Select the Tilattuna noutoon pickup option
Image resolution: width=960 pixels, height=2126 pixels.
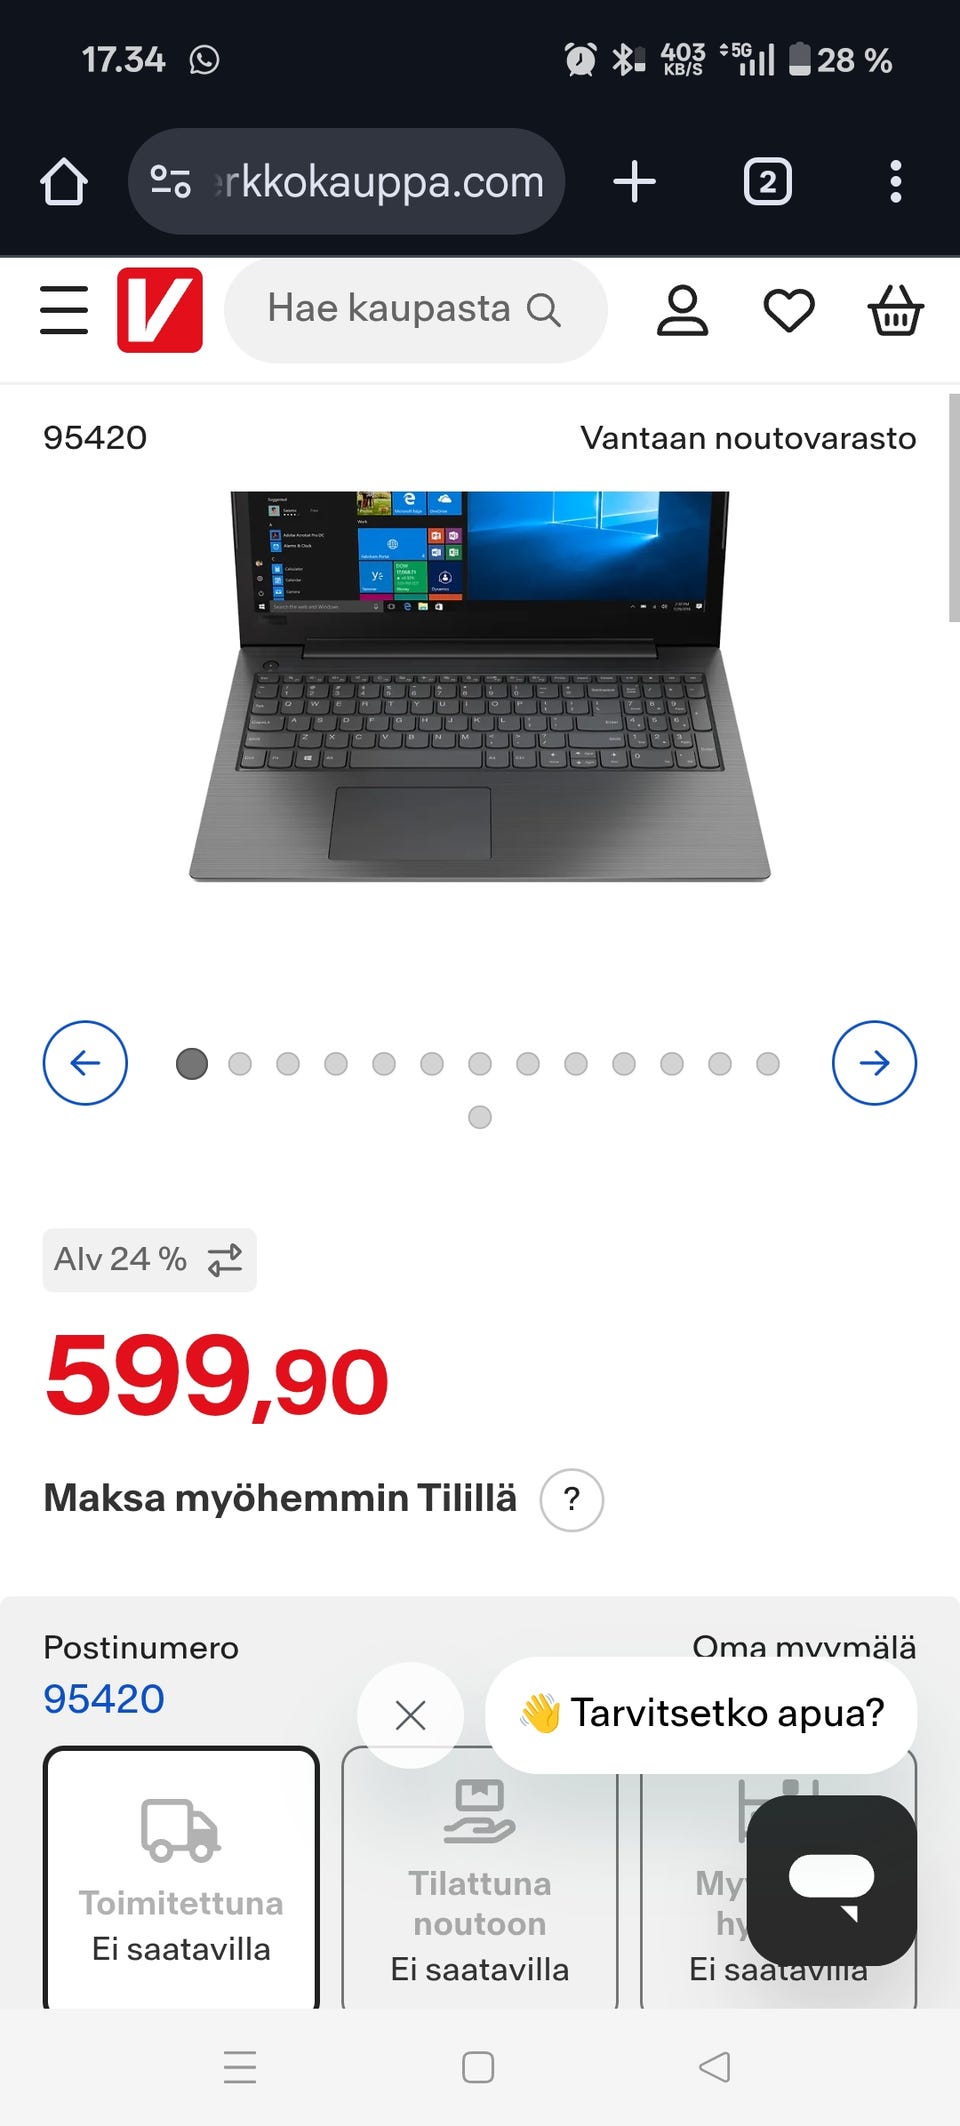coord(480,1878)
